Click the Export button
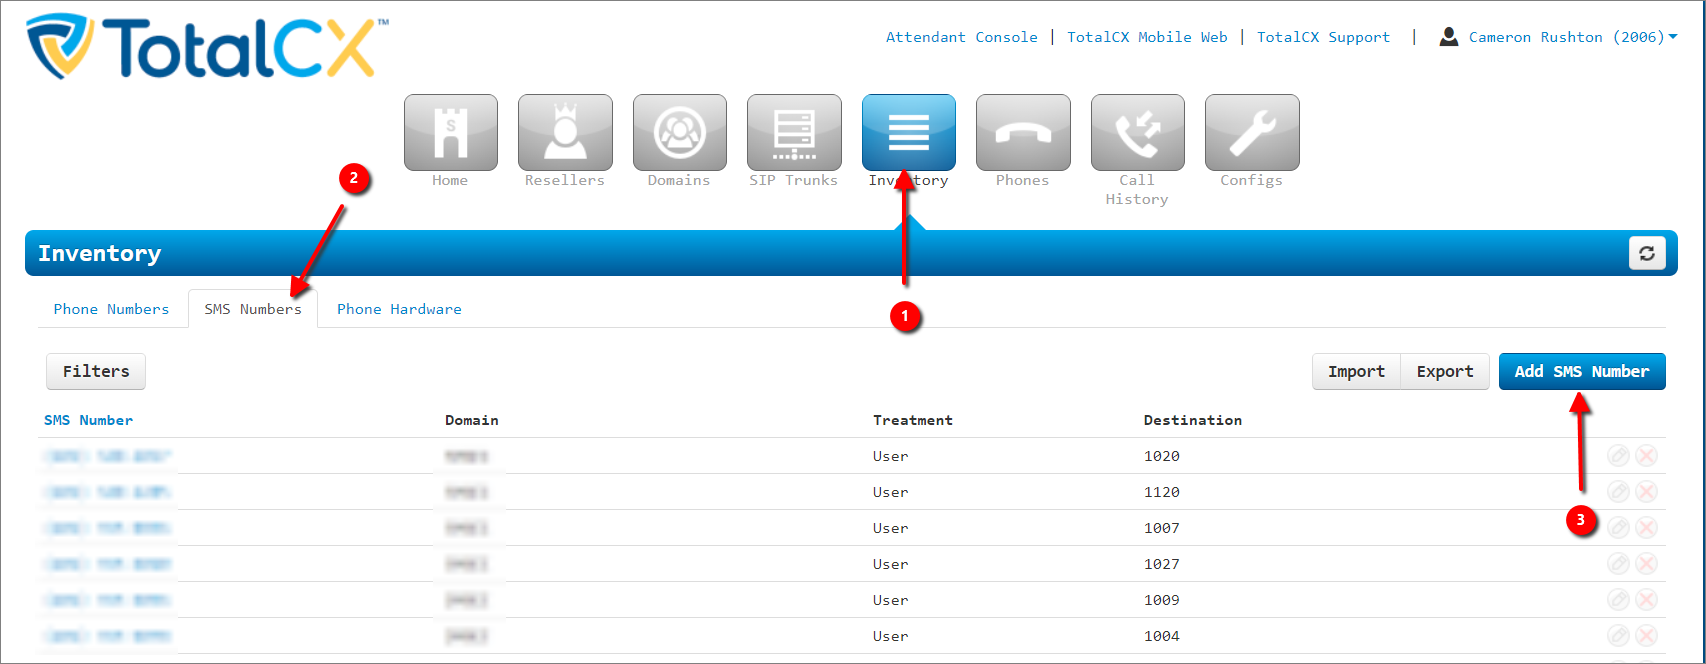 coord(1445,371)
